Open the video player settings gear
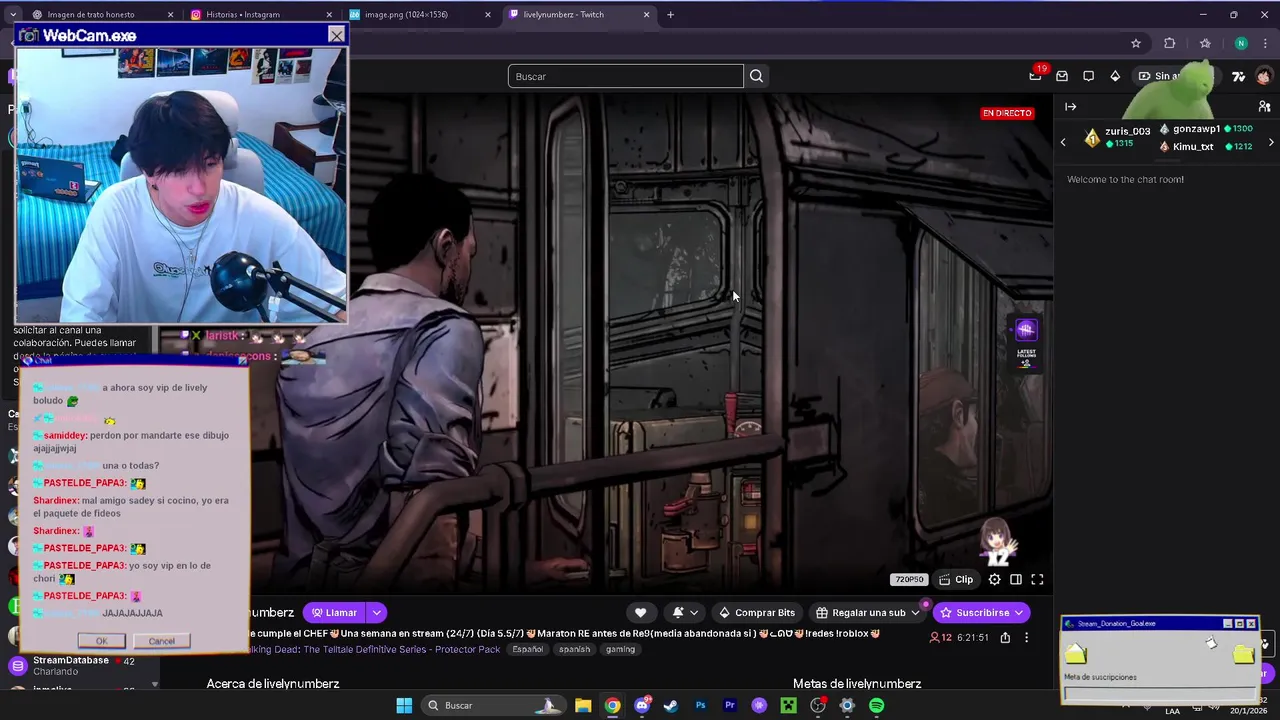The image size is (1280, 720). point(994,579)
